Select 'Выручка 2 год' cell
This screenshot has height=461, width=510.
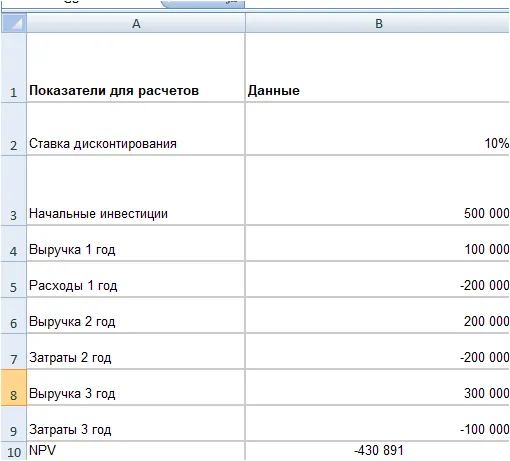coord(136,315)
